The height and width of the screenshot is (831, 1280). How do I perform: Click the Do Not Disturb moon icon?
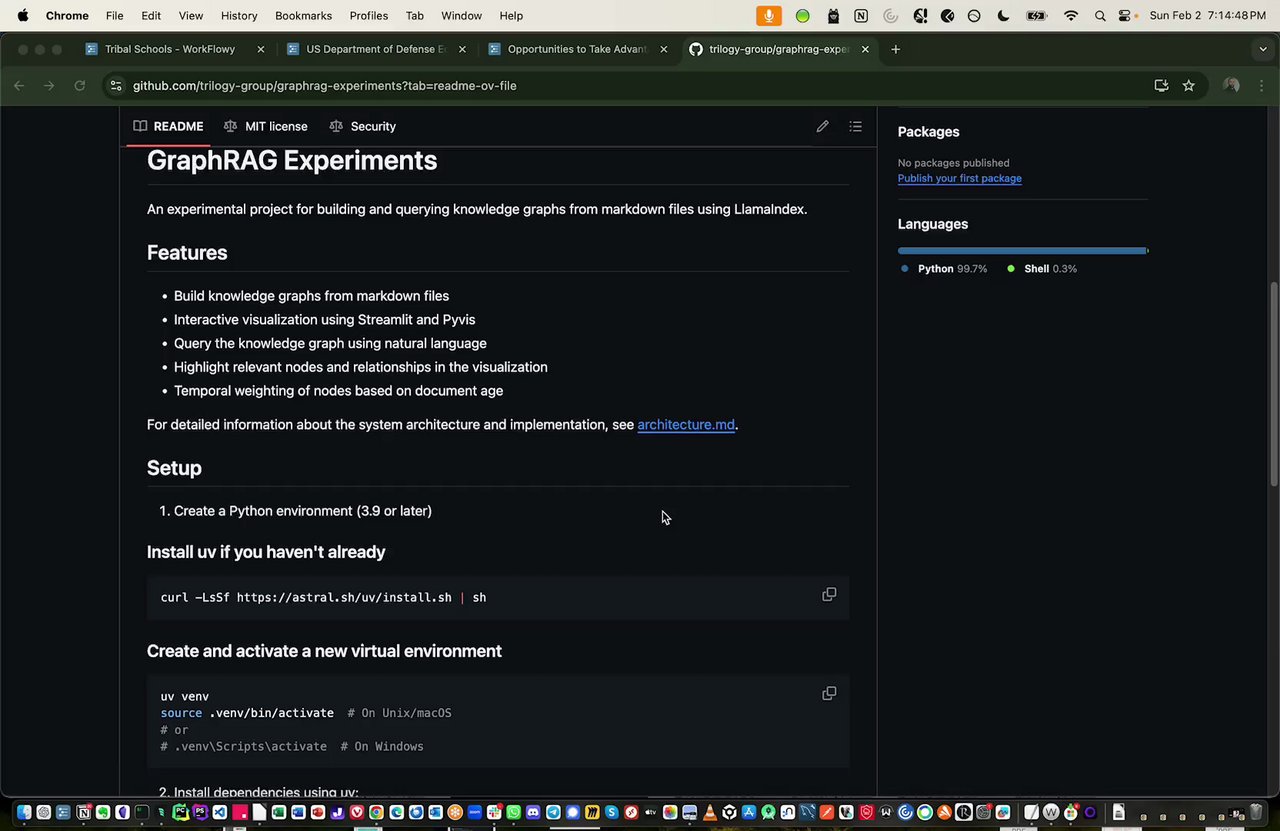1003,16
